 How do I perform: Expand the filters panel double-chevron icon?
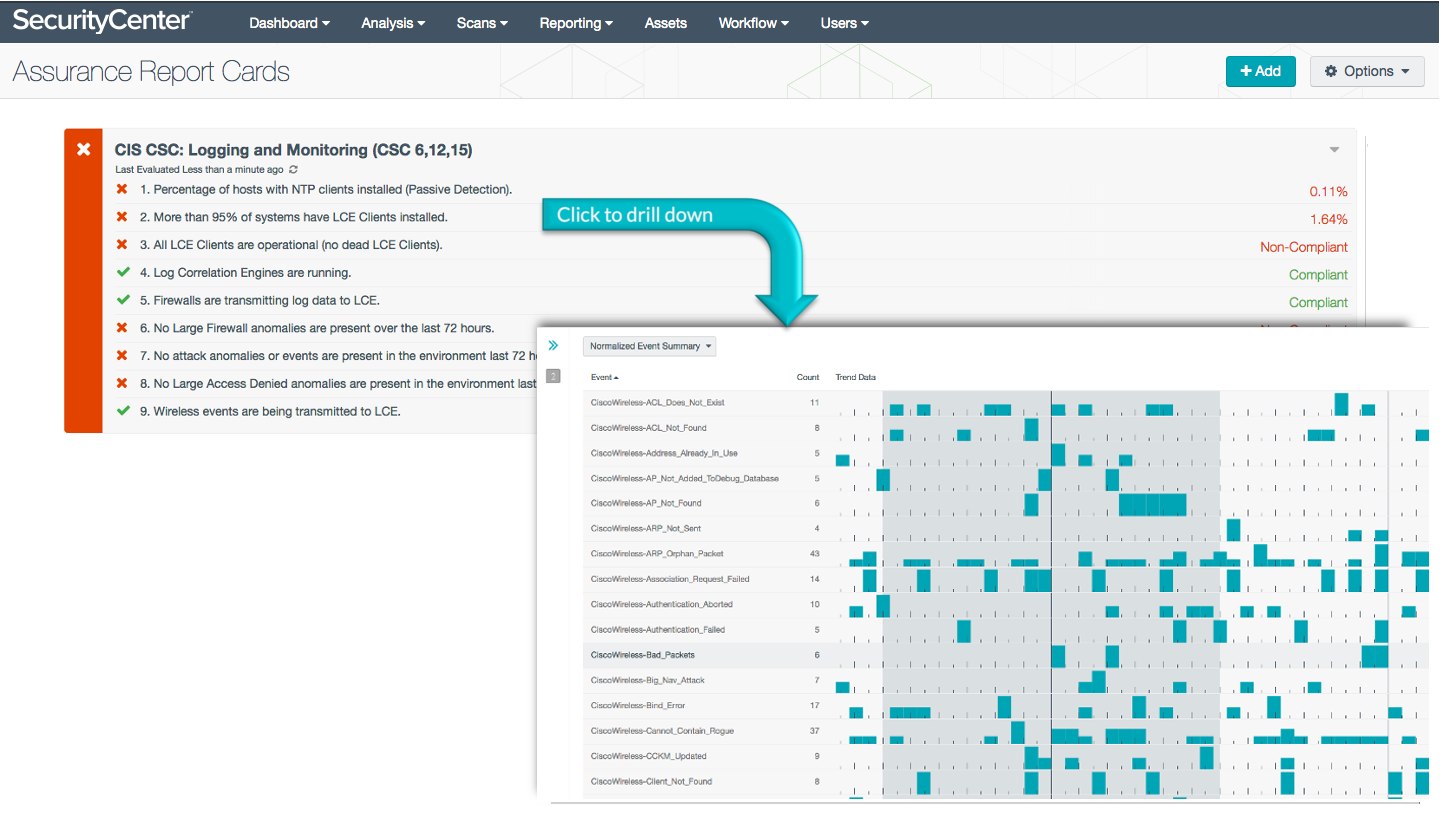(553, 345)
